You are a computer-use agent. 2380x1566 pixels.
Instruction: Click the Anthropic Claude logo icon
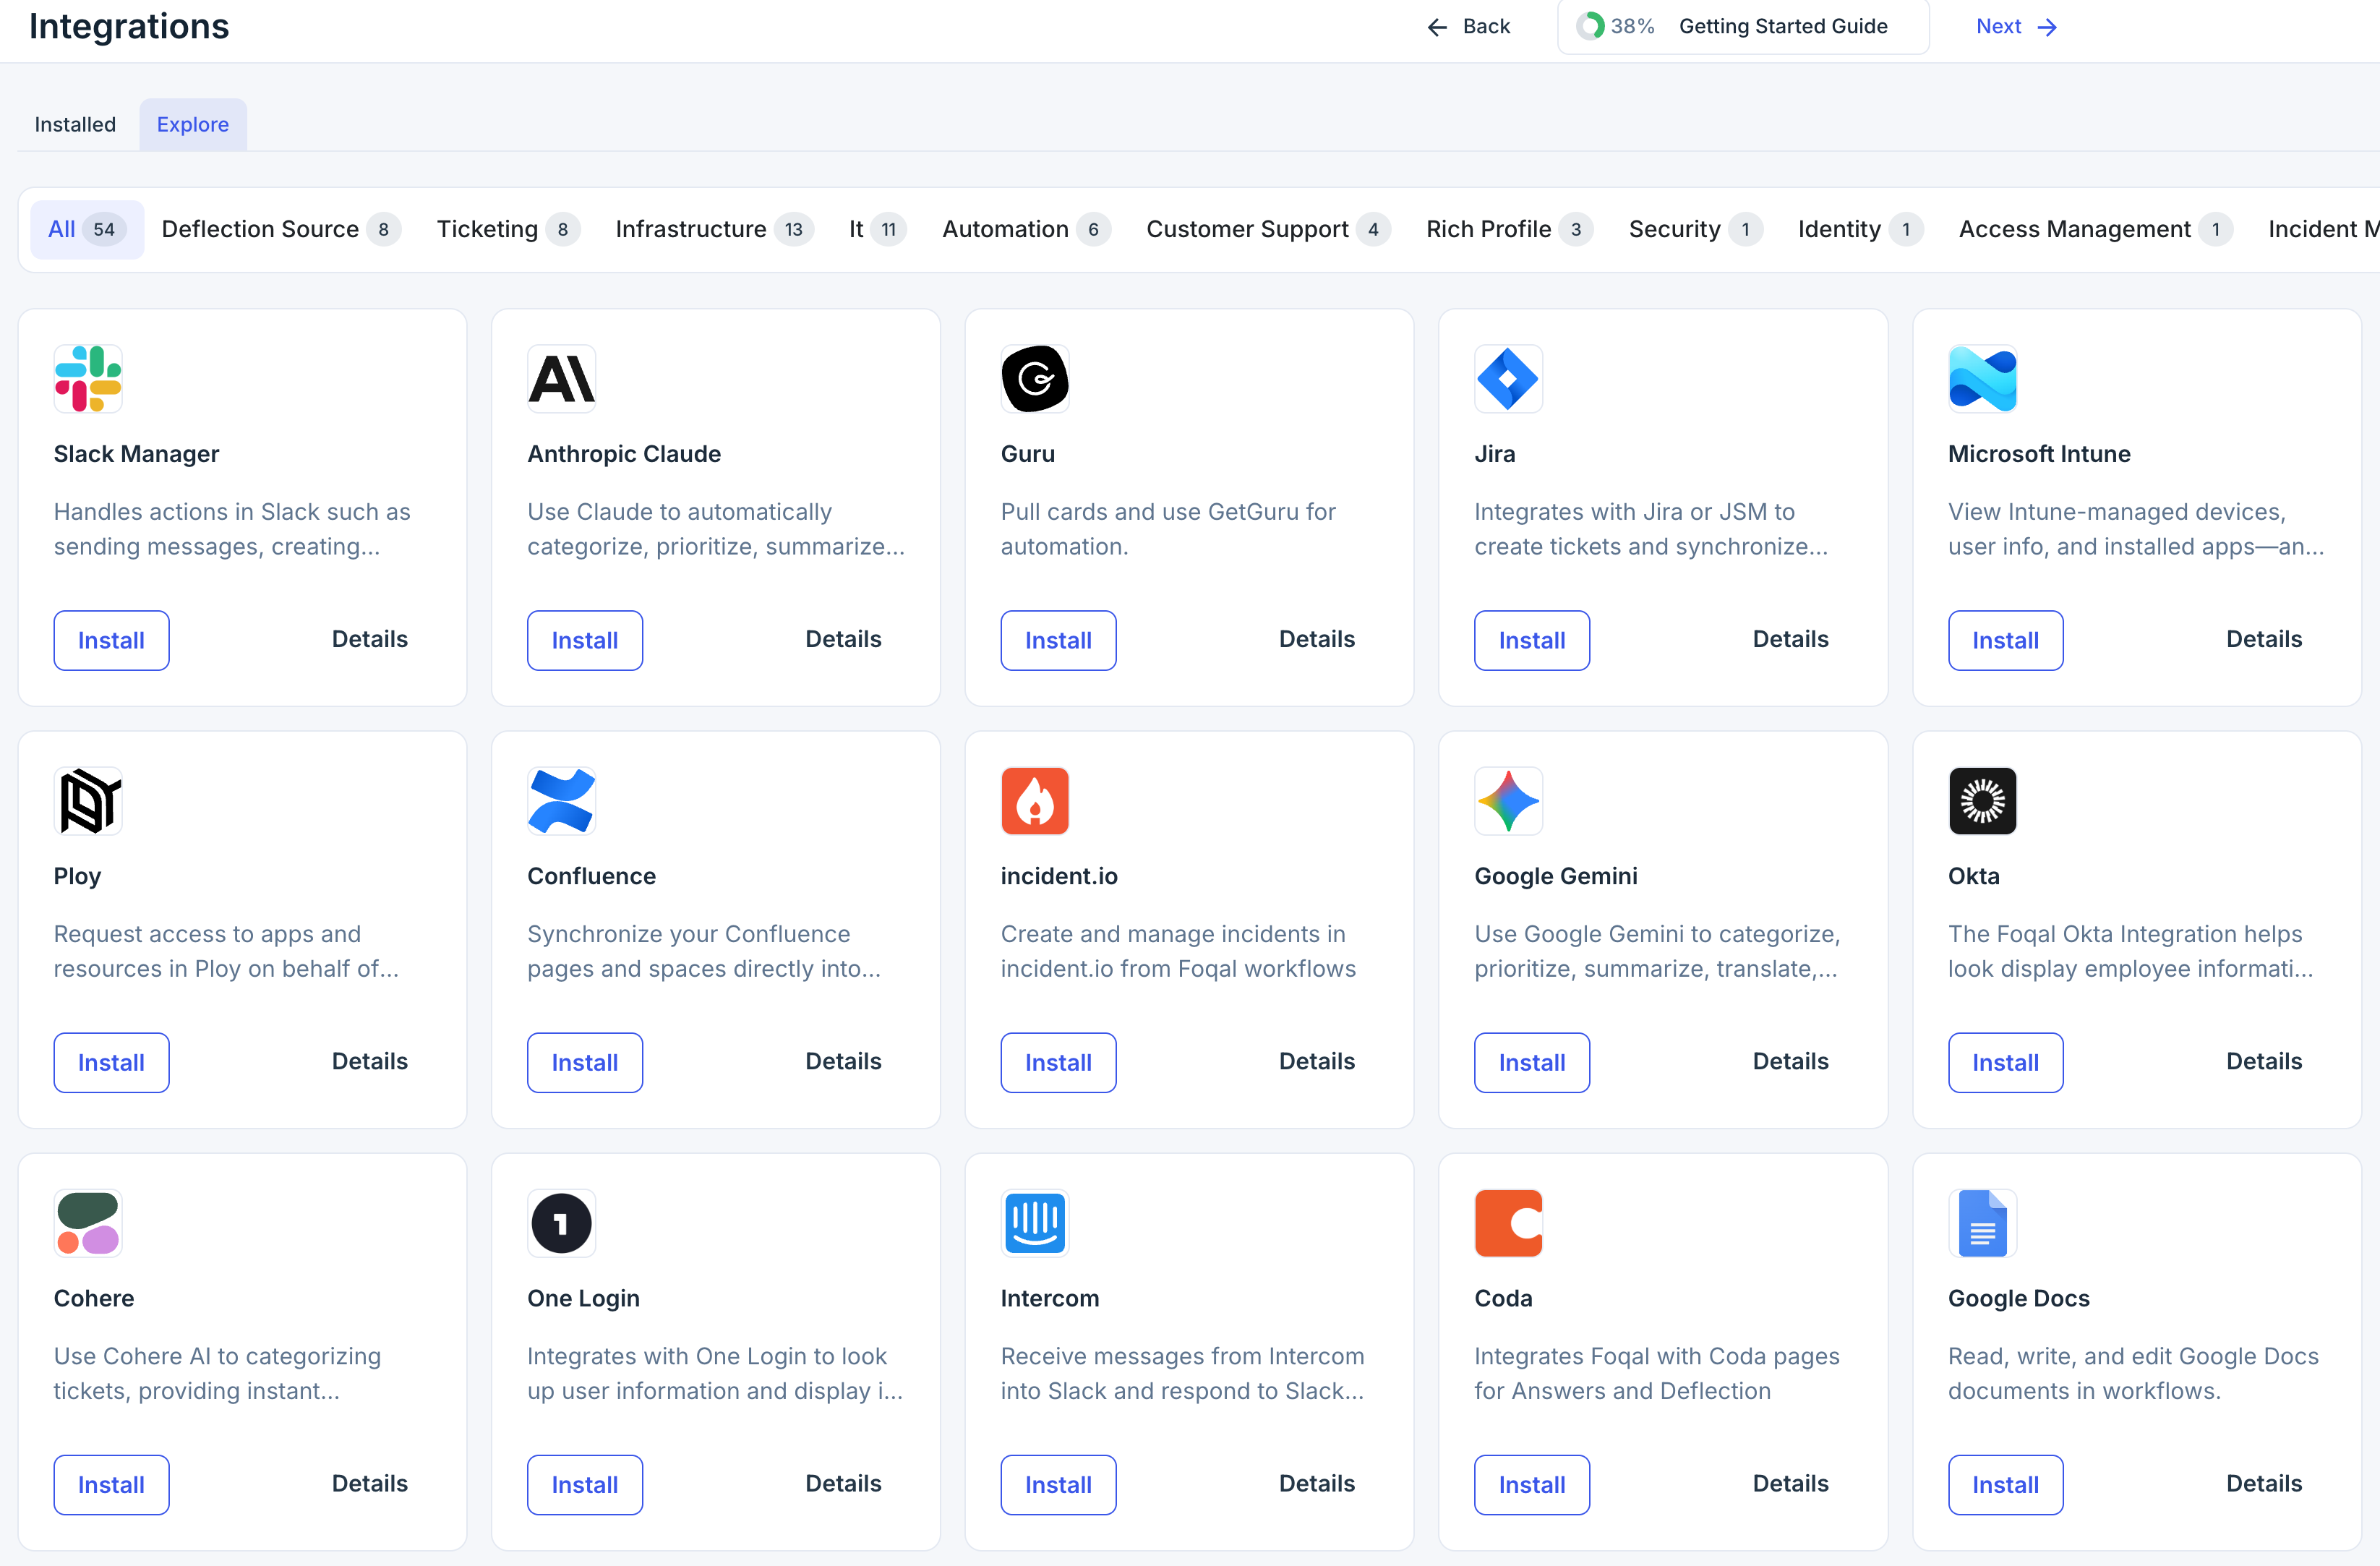point(561,379)
